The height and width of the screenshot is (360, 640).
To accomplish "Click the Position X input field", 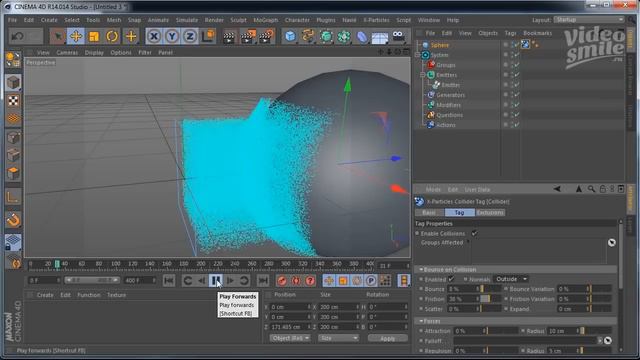I will click(x=289, y=307).
